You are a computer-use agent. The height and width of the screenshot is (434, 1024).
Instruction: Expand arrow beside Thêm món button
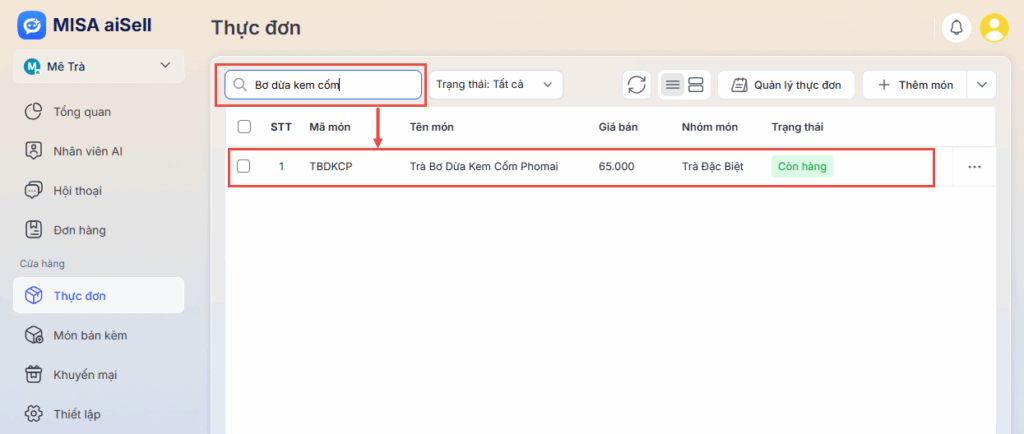click(981, 85)
